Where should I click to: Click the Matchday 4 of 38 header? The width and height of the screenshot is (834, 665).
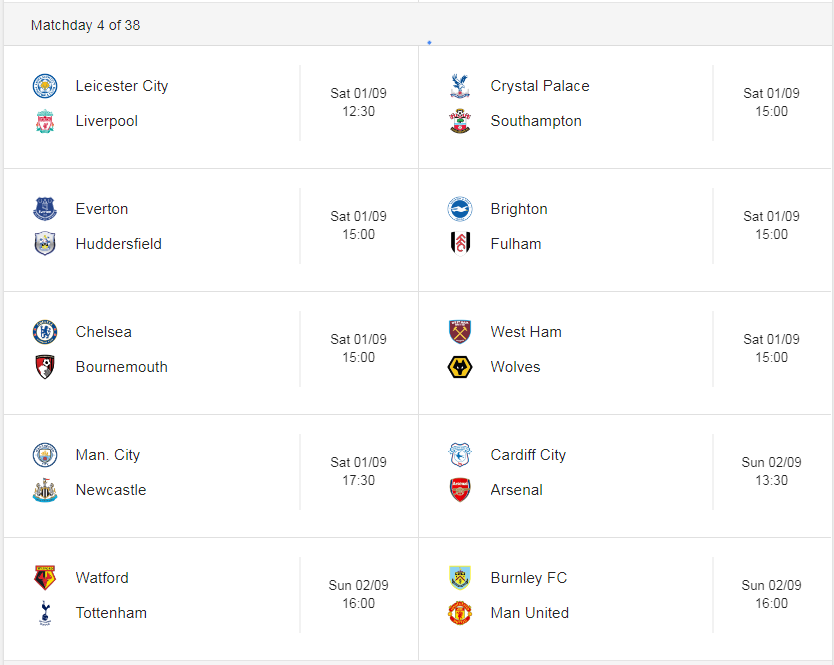(x=86, y=25)
